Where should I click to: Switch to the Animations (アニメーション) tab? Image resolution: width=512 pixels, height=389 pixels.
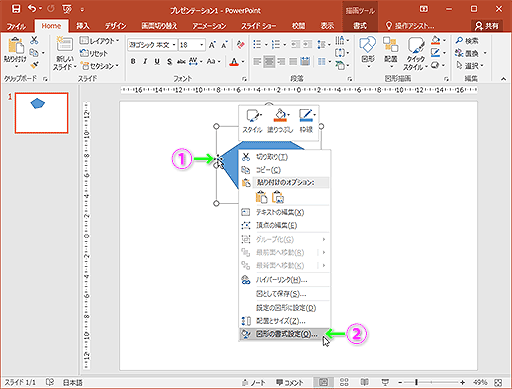(x=209, y=26)
